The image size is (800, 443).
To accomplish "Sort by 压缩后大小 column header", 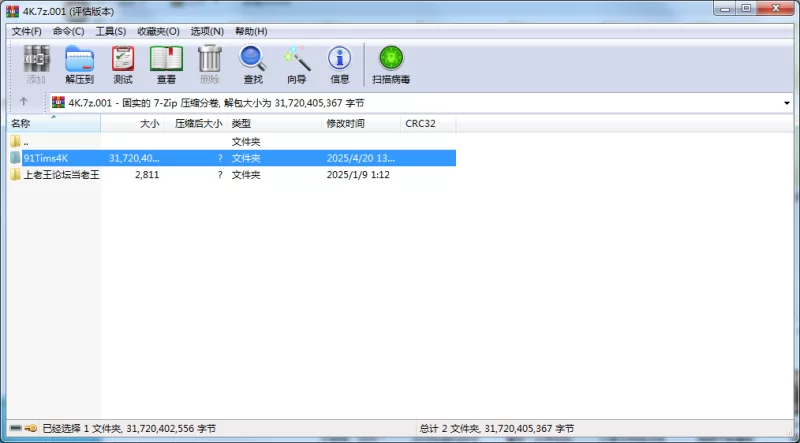I will point(195,124).
